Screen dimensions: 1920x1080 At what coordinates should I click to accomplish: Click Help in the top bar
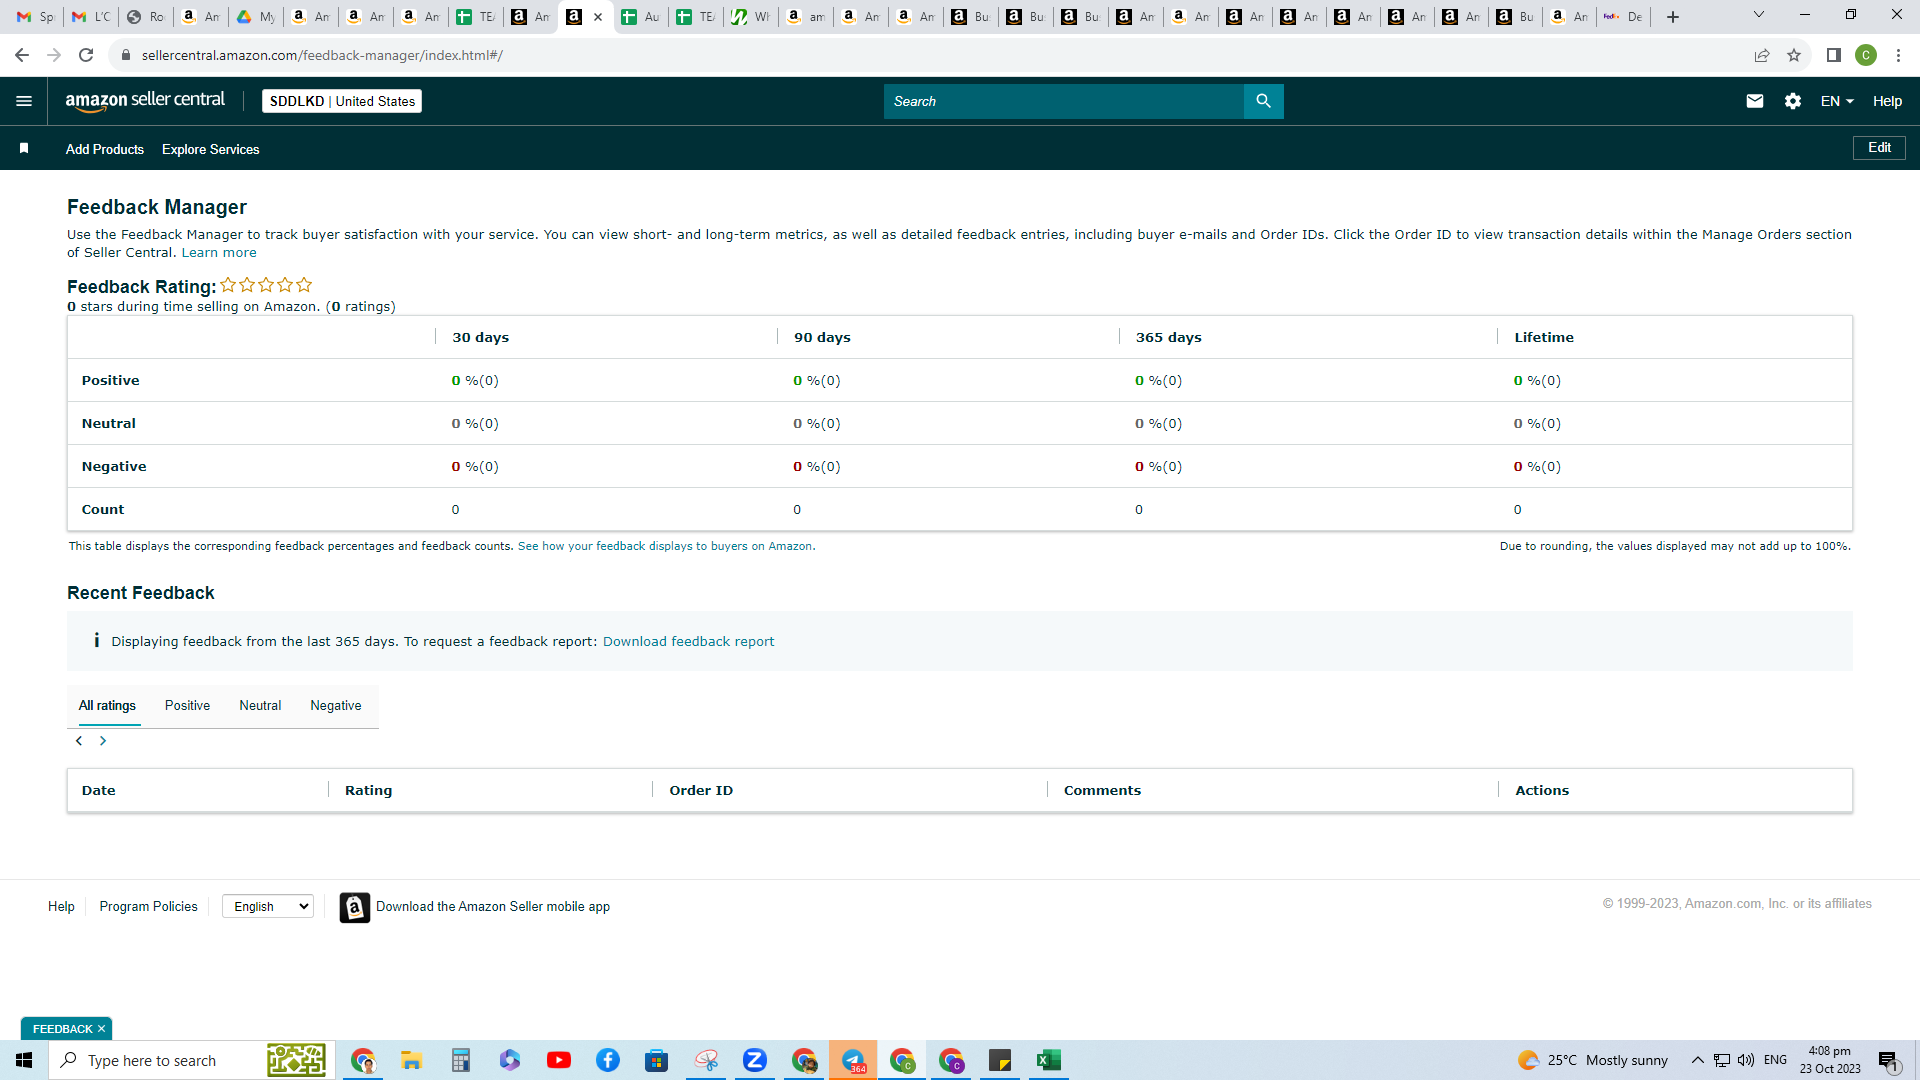pos(1887,101)
